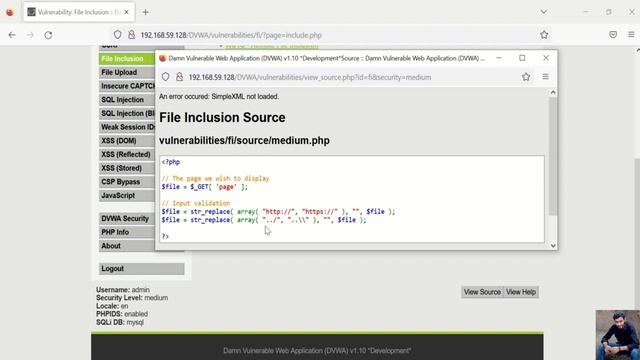Open PHP Info sidebar item
This screenshot has width=640, height=360.
127,232
